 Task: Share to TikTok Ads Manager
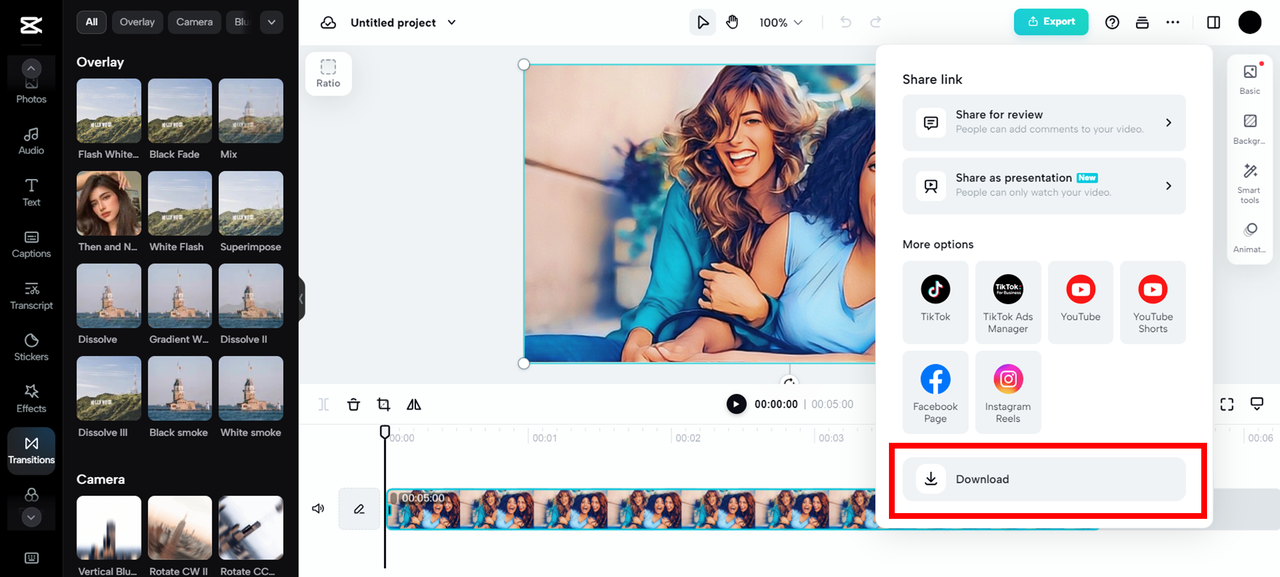pyautogui.click(x=1008, y=302)
